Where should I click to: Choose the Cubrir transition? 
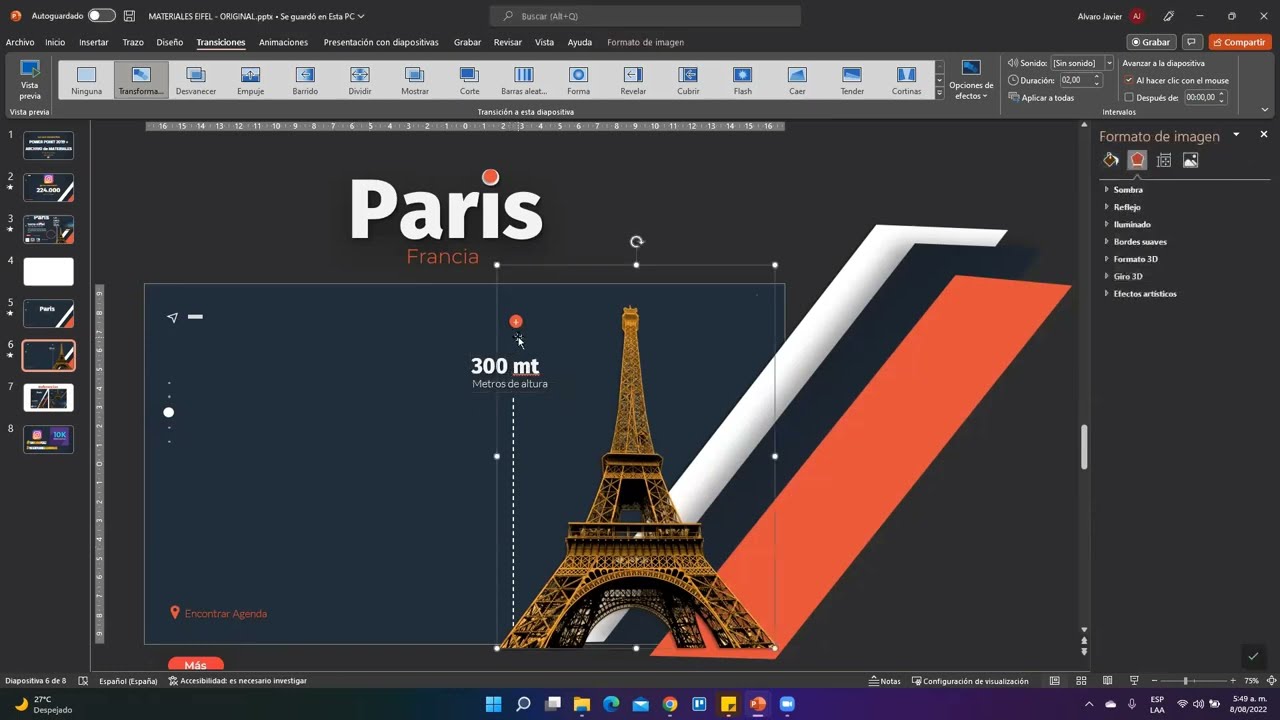pos(688,80)
